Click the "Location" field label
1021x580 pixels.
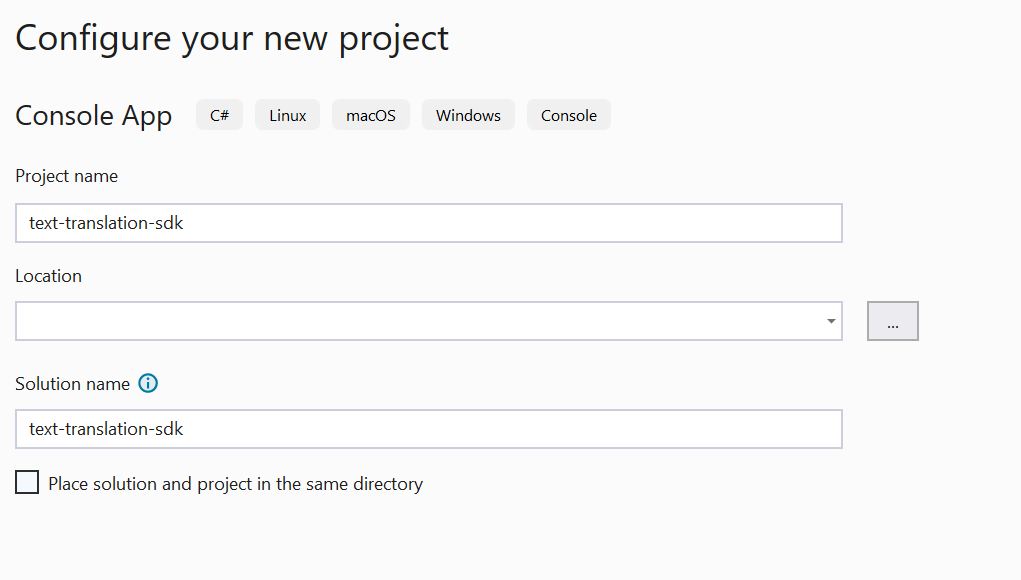[x=48, y=275]
